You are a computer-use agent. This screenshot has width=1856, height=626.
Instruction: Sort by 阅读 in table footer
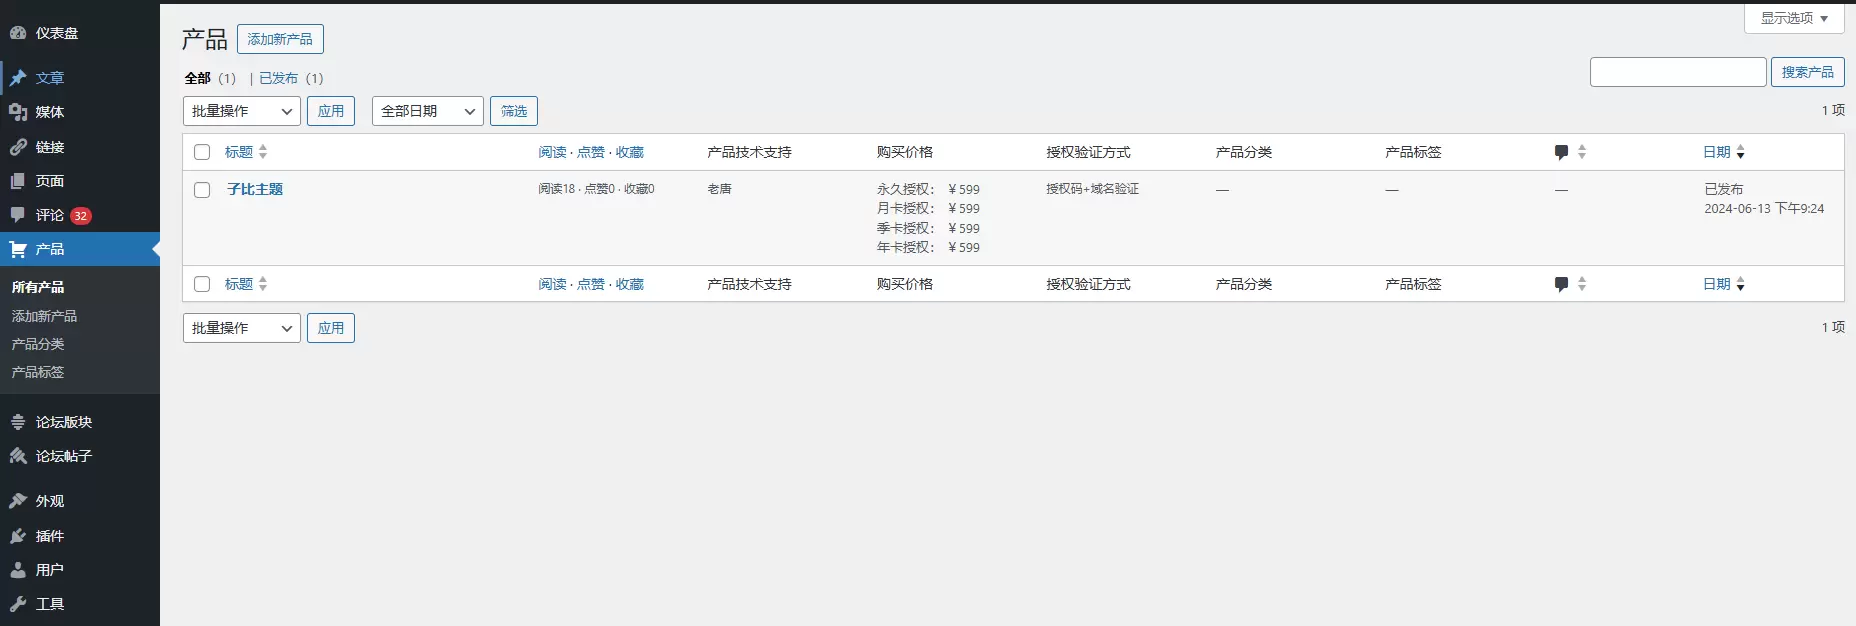coord(552,284)
